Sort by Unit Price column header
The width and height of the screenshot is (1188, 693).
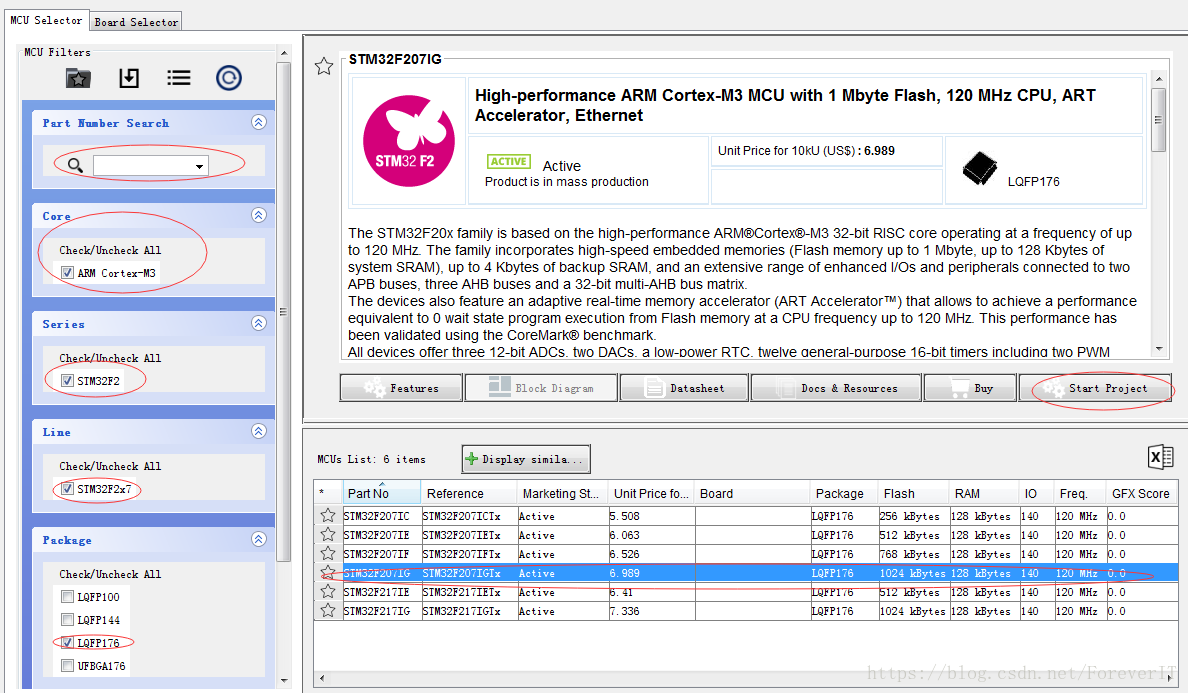pos(652,493)
